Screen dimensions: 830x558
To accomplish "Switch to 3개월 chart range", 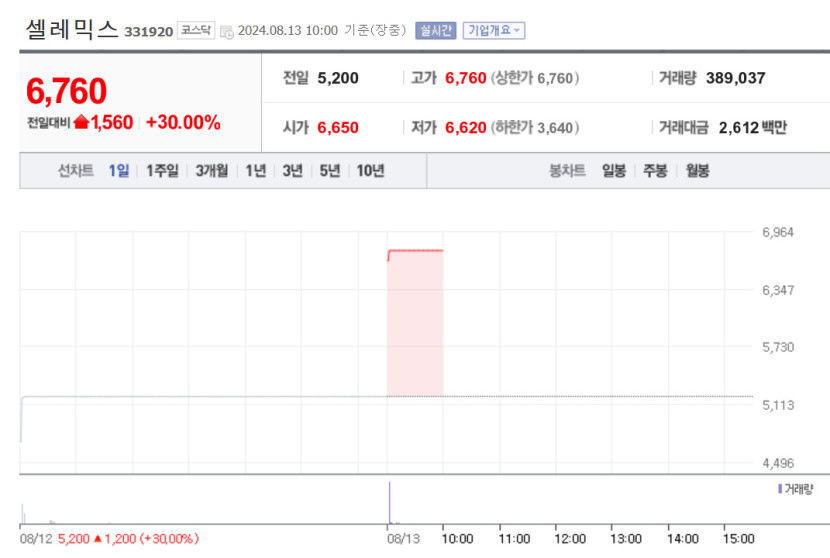I will tap(212, 170).
